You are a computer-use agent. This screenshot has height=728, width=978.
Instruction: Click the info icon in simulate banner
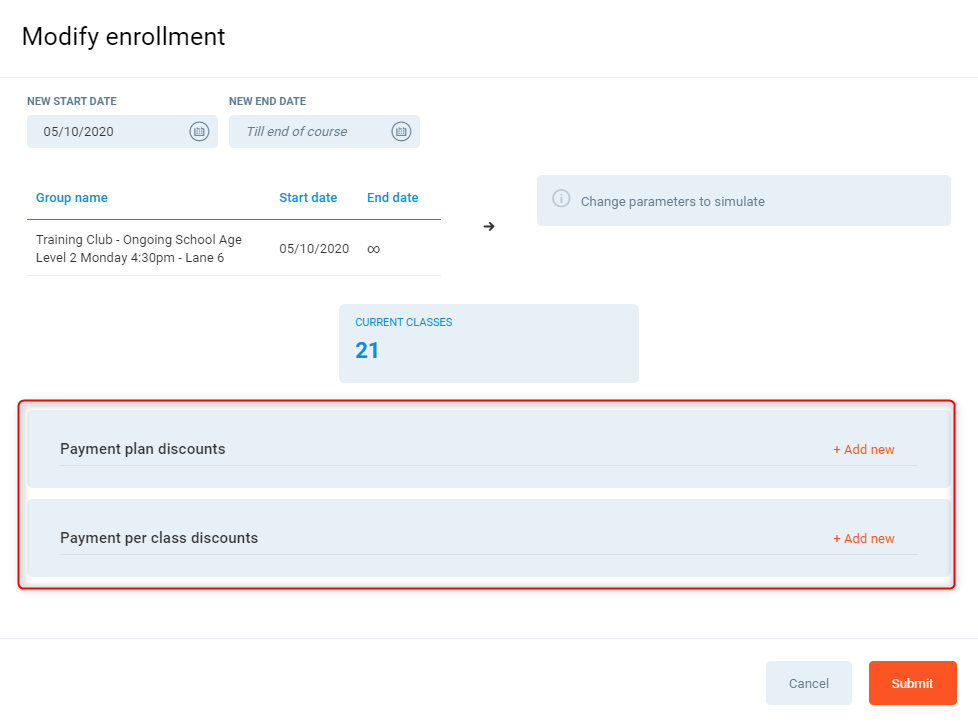click(562, 200)
